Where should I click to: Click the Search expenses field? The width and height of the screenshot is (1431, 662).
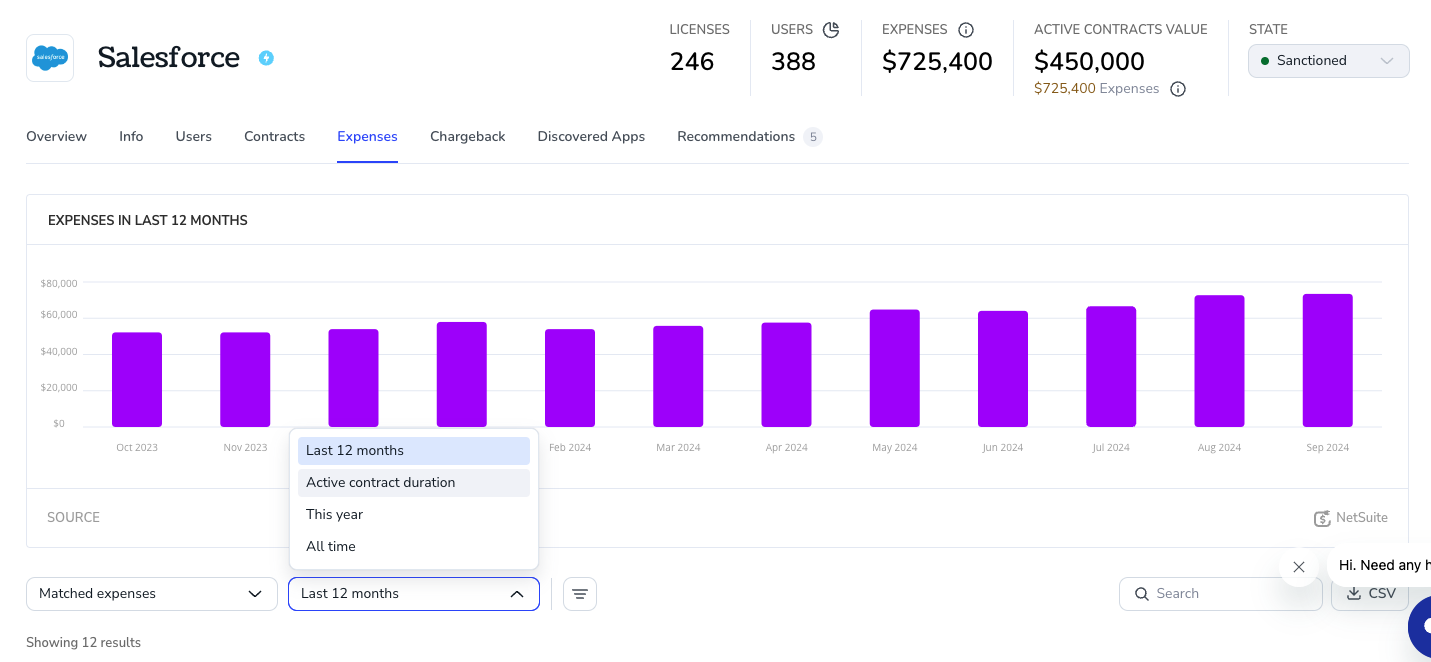click(x=1221, y=594)
